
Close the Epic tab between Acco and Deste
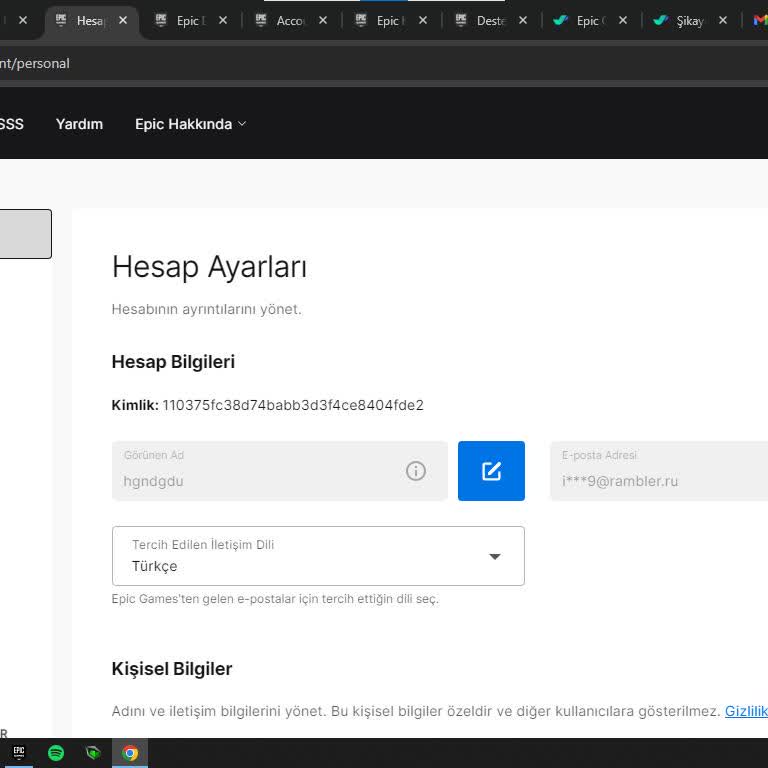[x=423, y=20]
